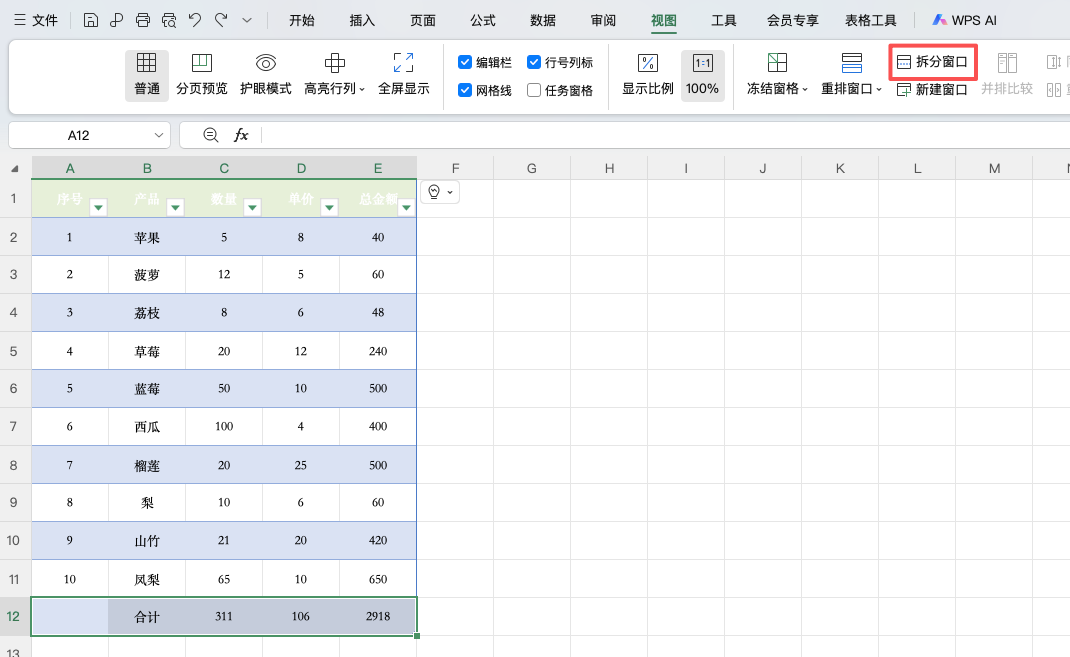The width and height of the screenshot is (1070, 657).
Task: Go to the 数据 tab
Action: 543,20
